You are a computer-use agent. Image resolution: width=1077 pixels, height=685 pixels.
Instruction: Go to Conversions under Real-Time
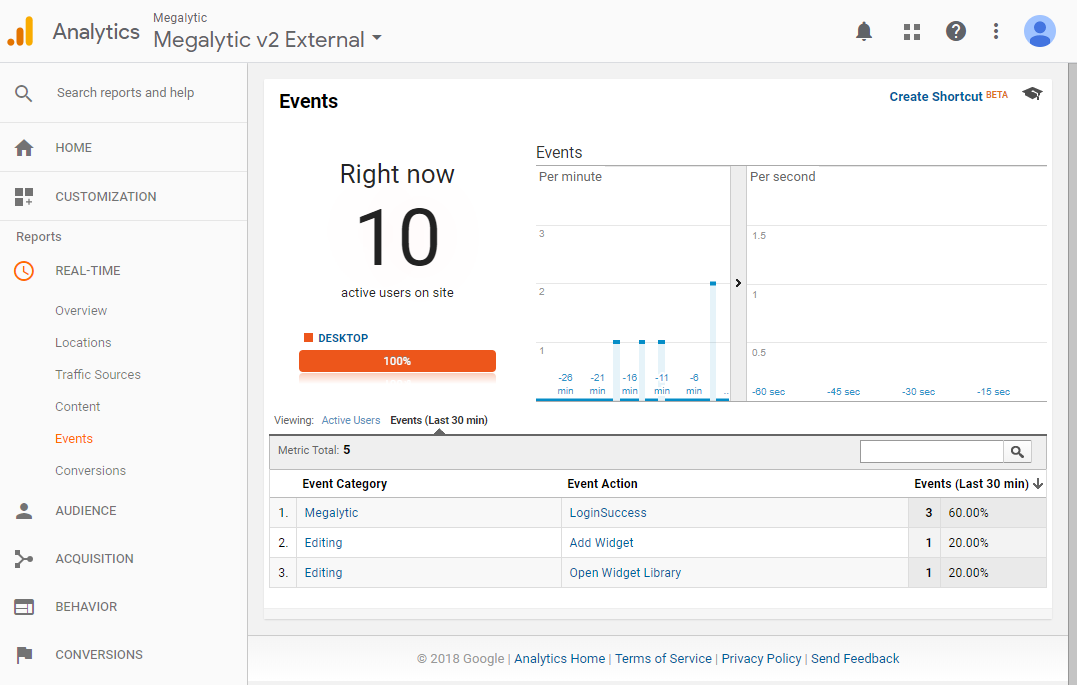(90, 471)
